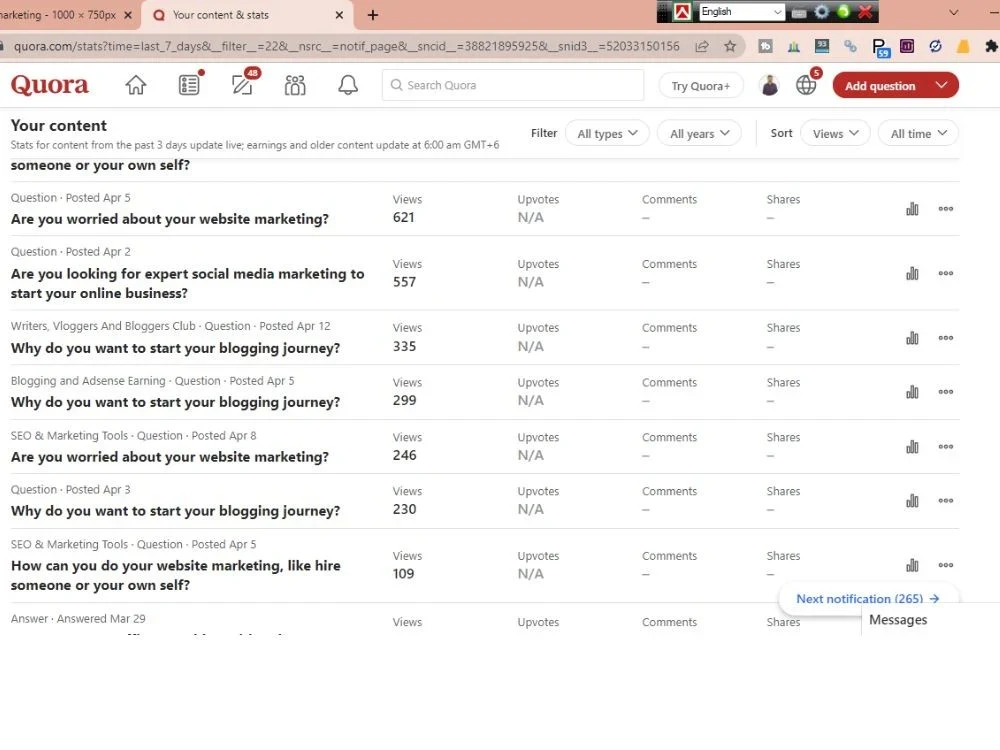Click the 621 views count
Image resolution: width=1000 pixels, height=750 pixels.
(x=404, y=217)
